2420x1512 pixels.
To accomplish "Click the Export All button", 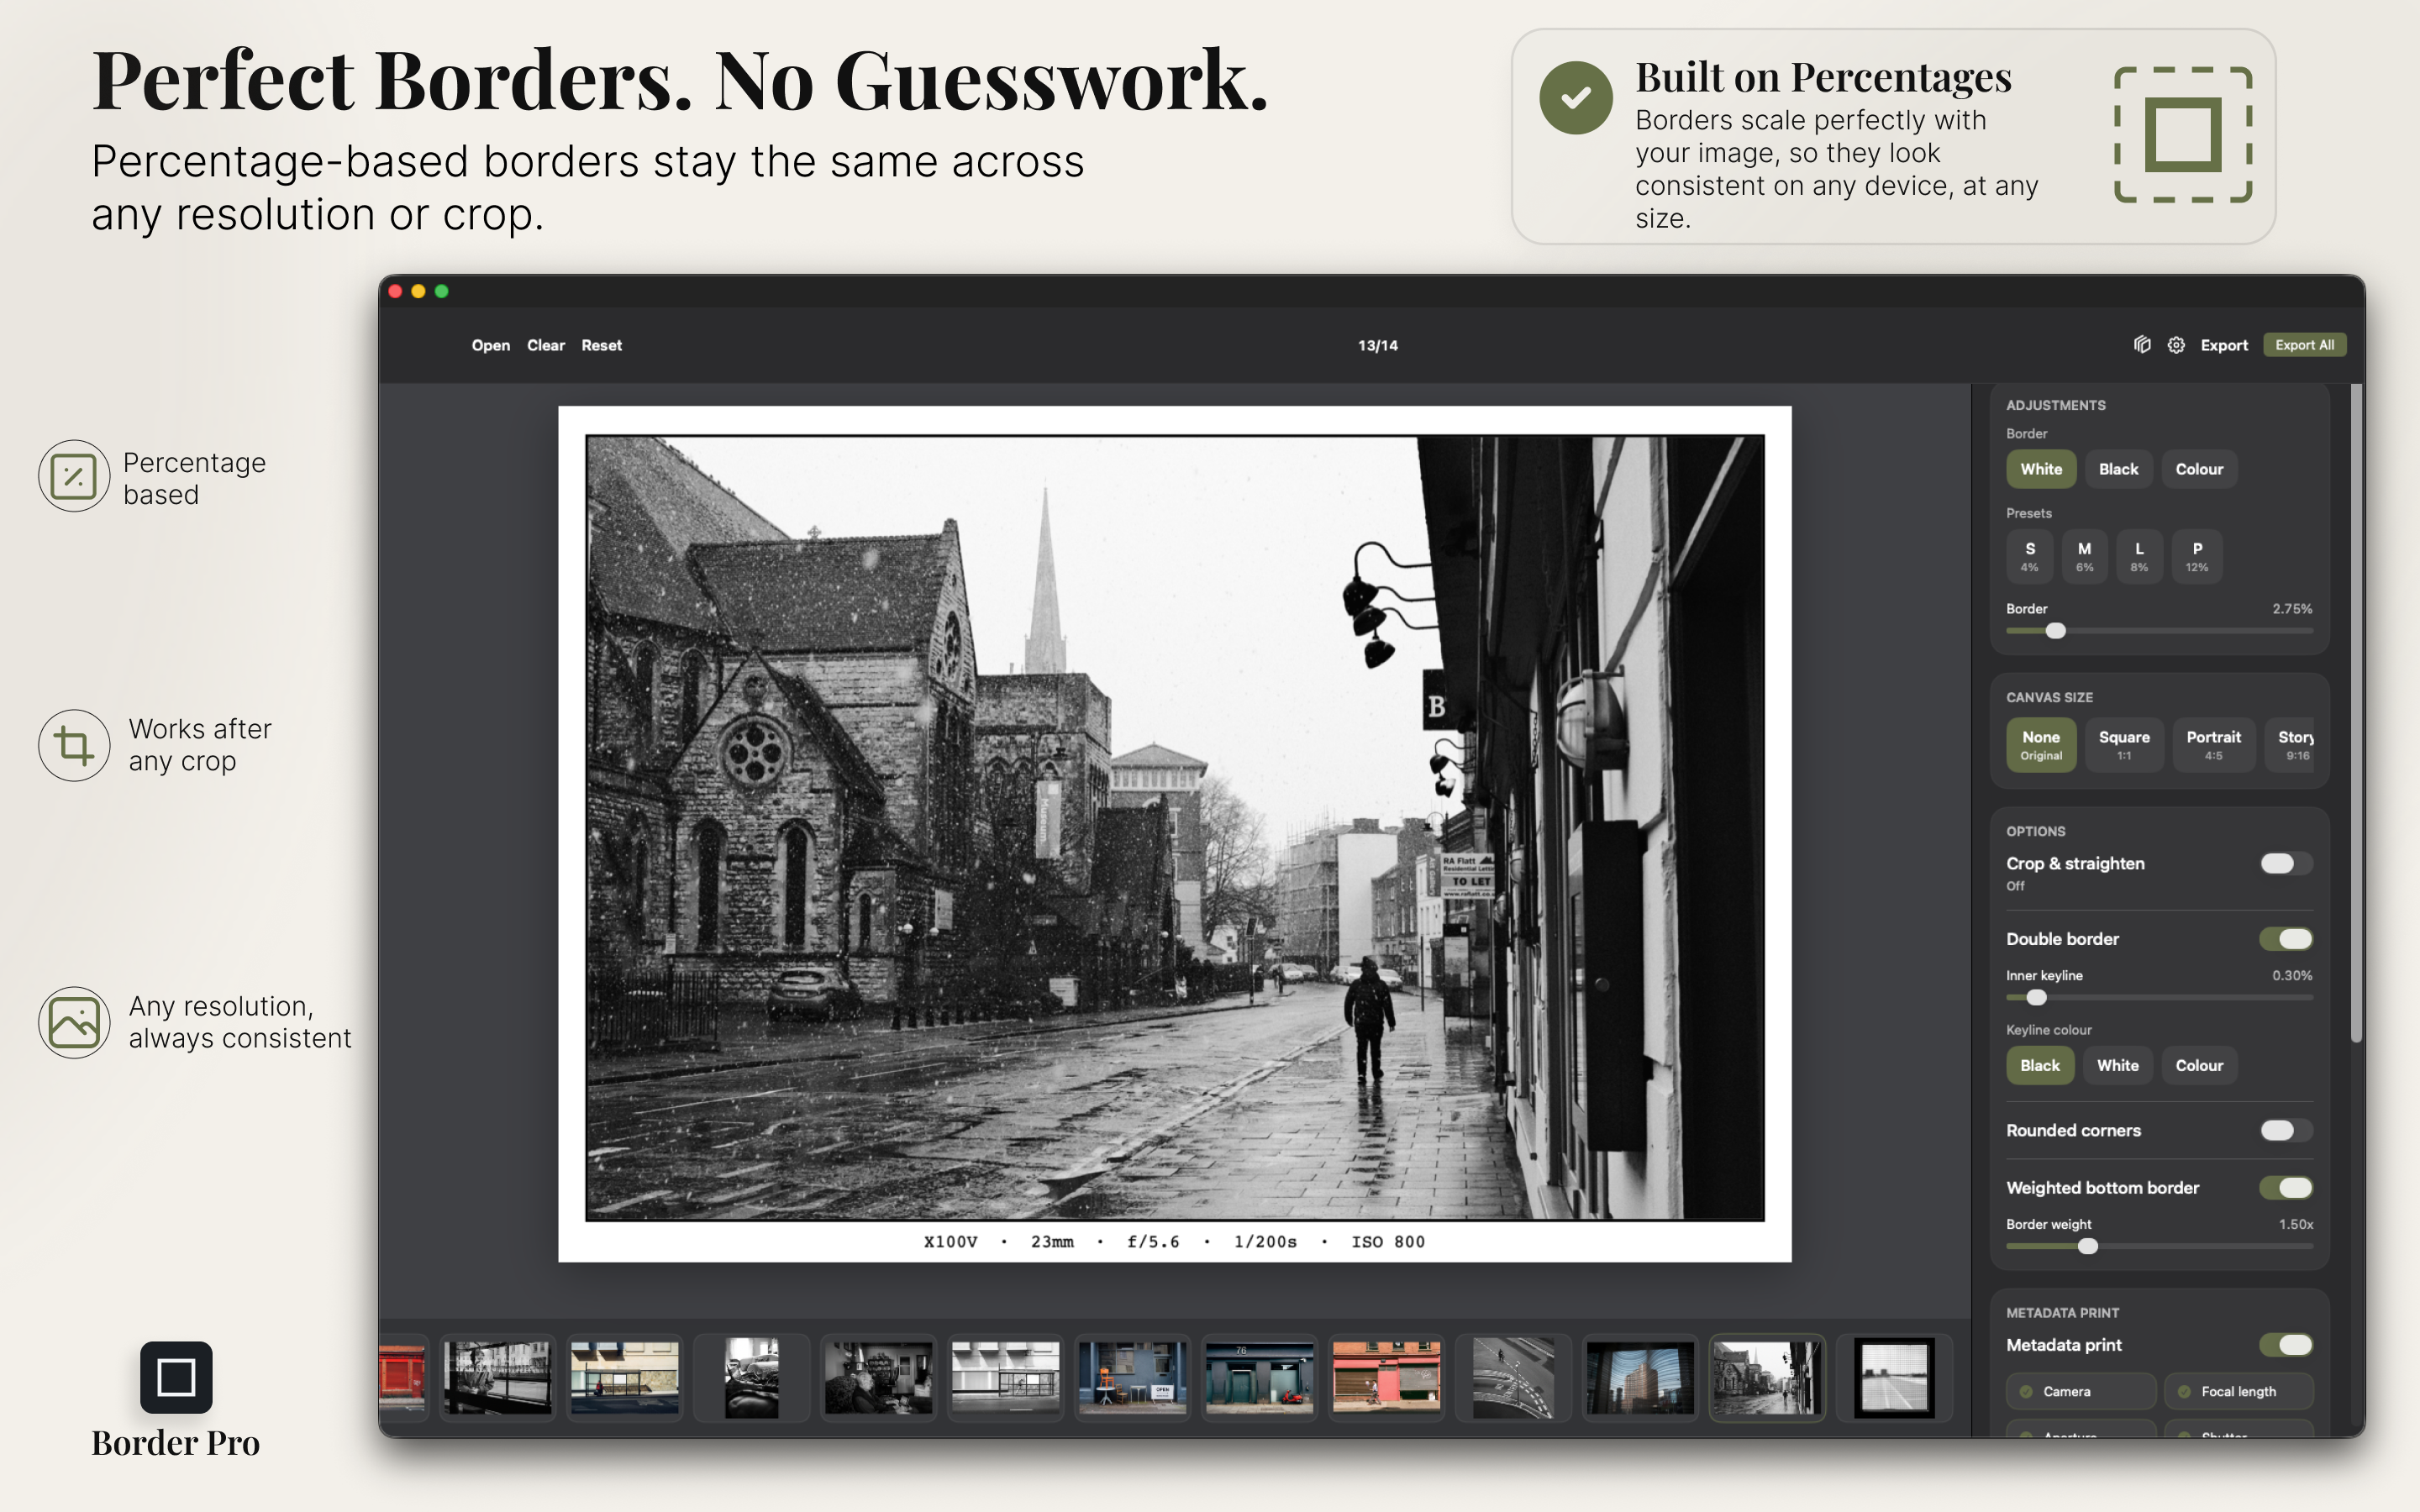I will (x=2304, y=345).
